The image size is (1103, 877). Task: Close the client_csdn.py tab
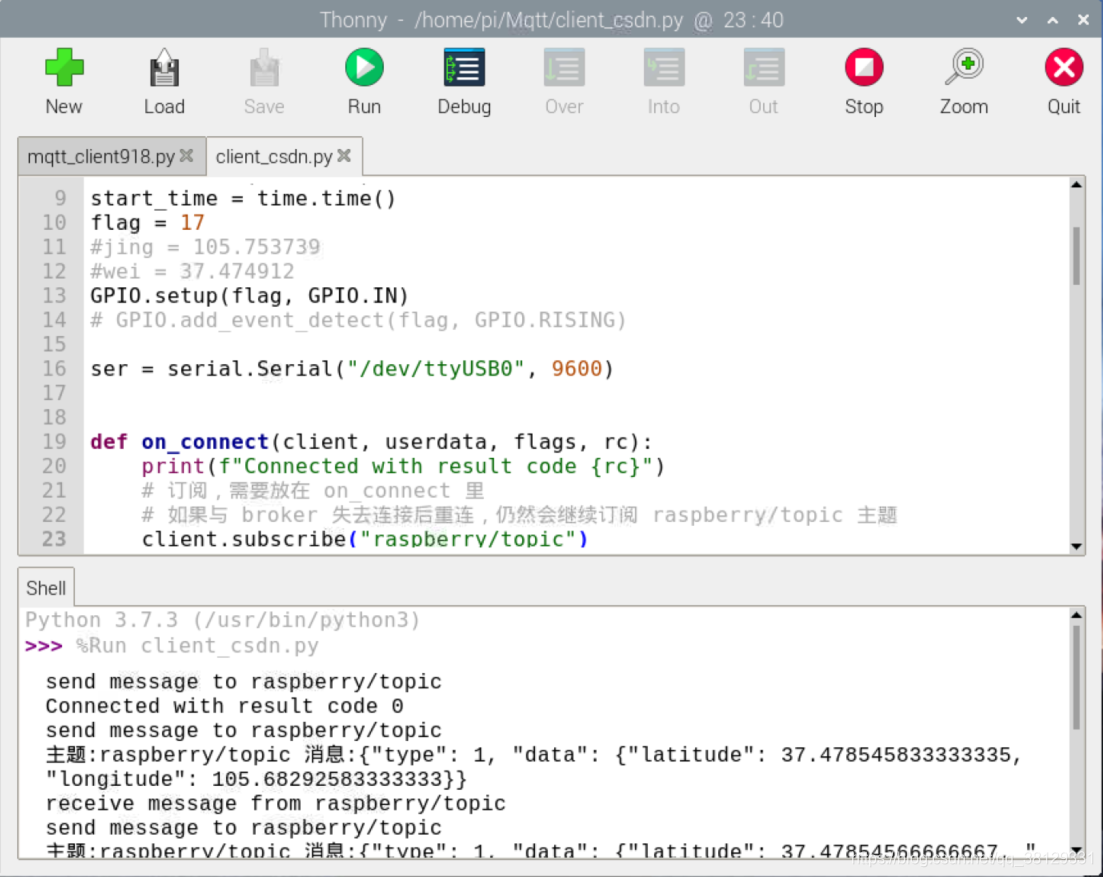(344, 155)
